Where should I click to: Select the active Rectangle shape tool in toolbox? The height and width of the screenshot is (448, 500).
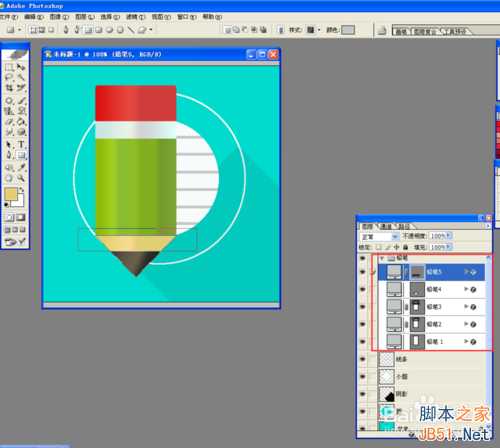(21, 155)
